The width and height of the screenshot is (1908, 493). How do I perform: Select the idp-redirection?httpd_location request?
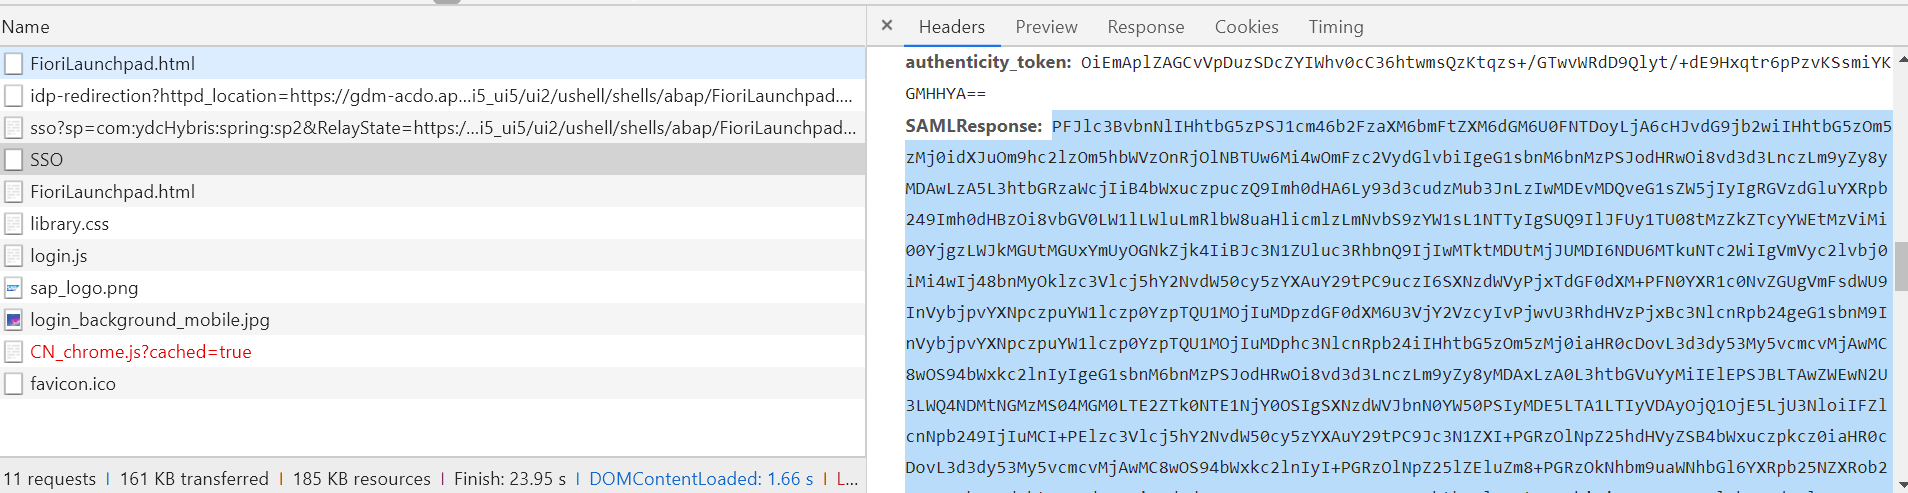(432, 96)
